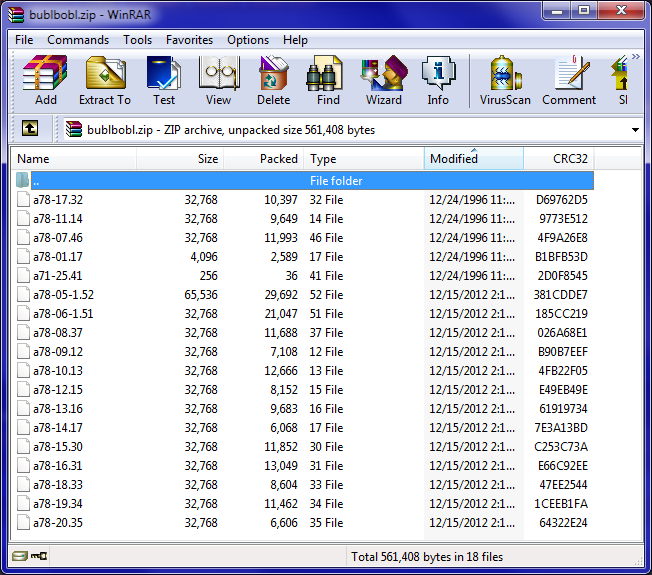Screen dimensions: 652x575
Task: Sort by Name column header
Action: point(74,158)
